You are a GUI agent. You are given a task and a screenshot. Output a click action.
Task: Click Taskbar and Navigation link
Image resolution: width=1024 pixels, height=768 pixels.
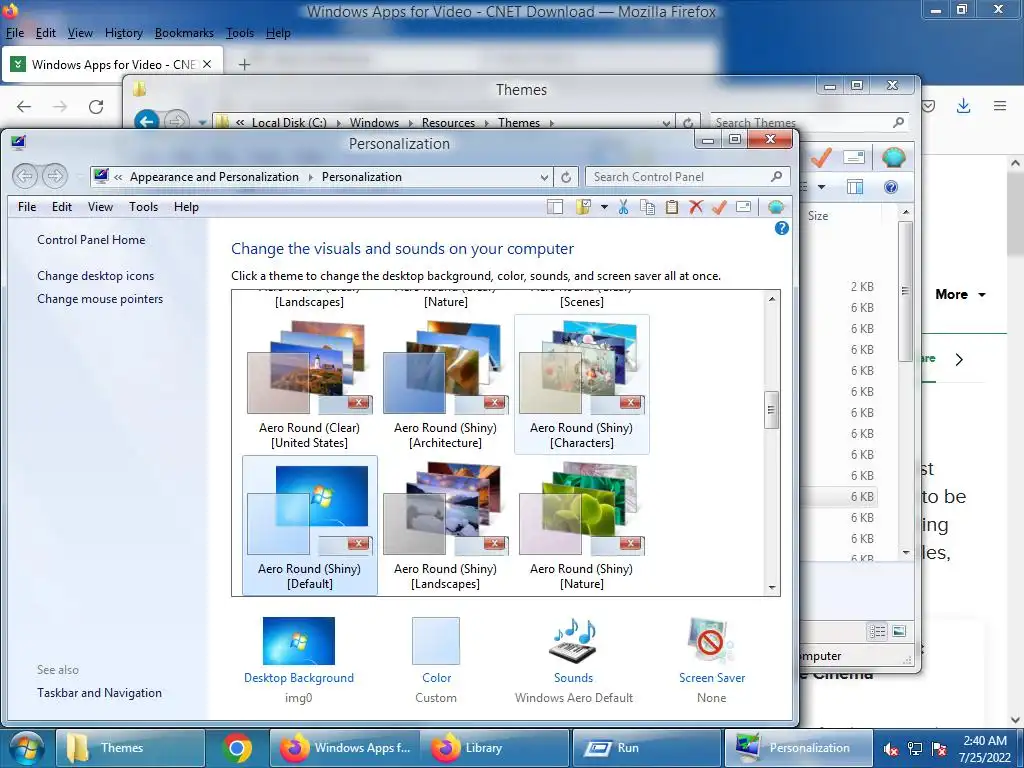coord(99,693)
